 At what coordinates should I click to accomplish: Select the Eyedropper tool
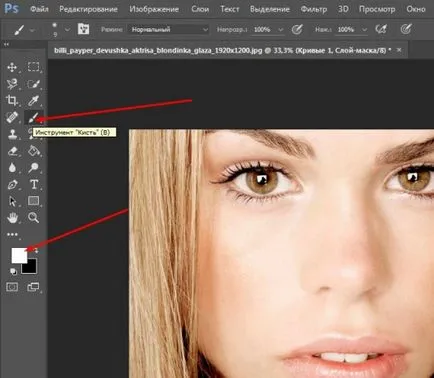33,100
